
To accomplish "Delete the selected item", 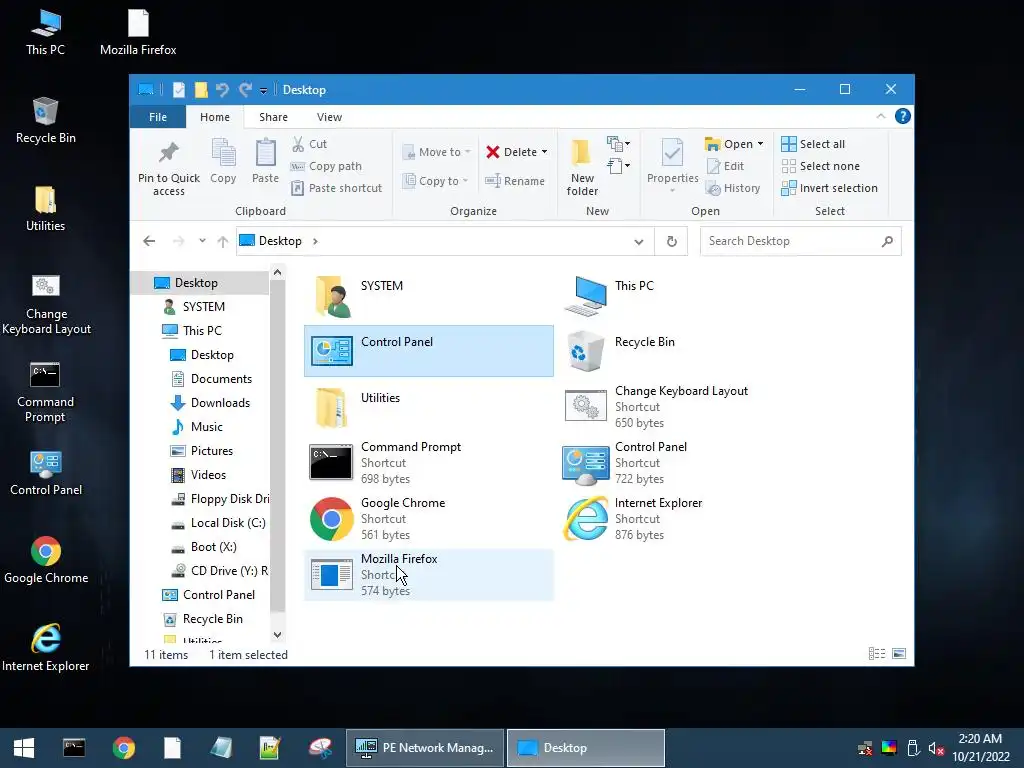I will pyautogui.click(x=511, y=152).
